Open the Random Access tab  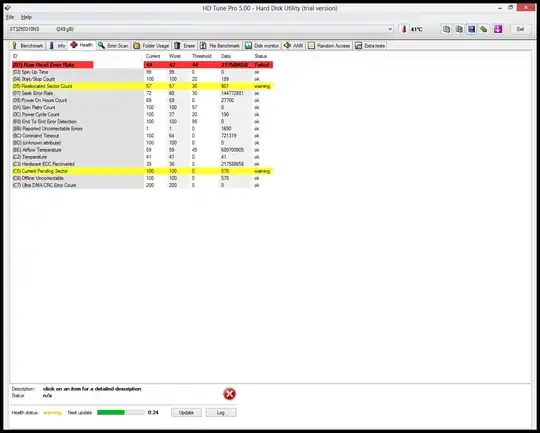click(329, 45)
